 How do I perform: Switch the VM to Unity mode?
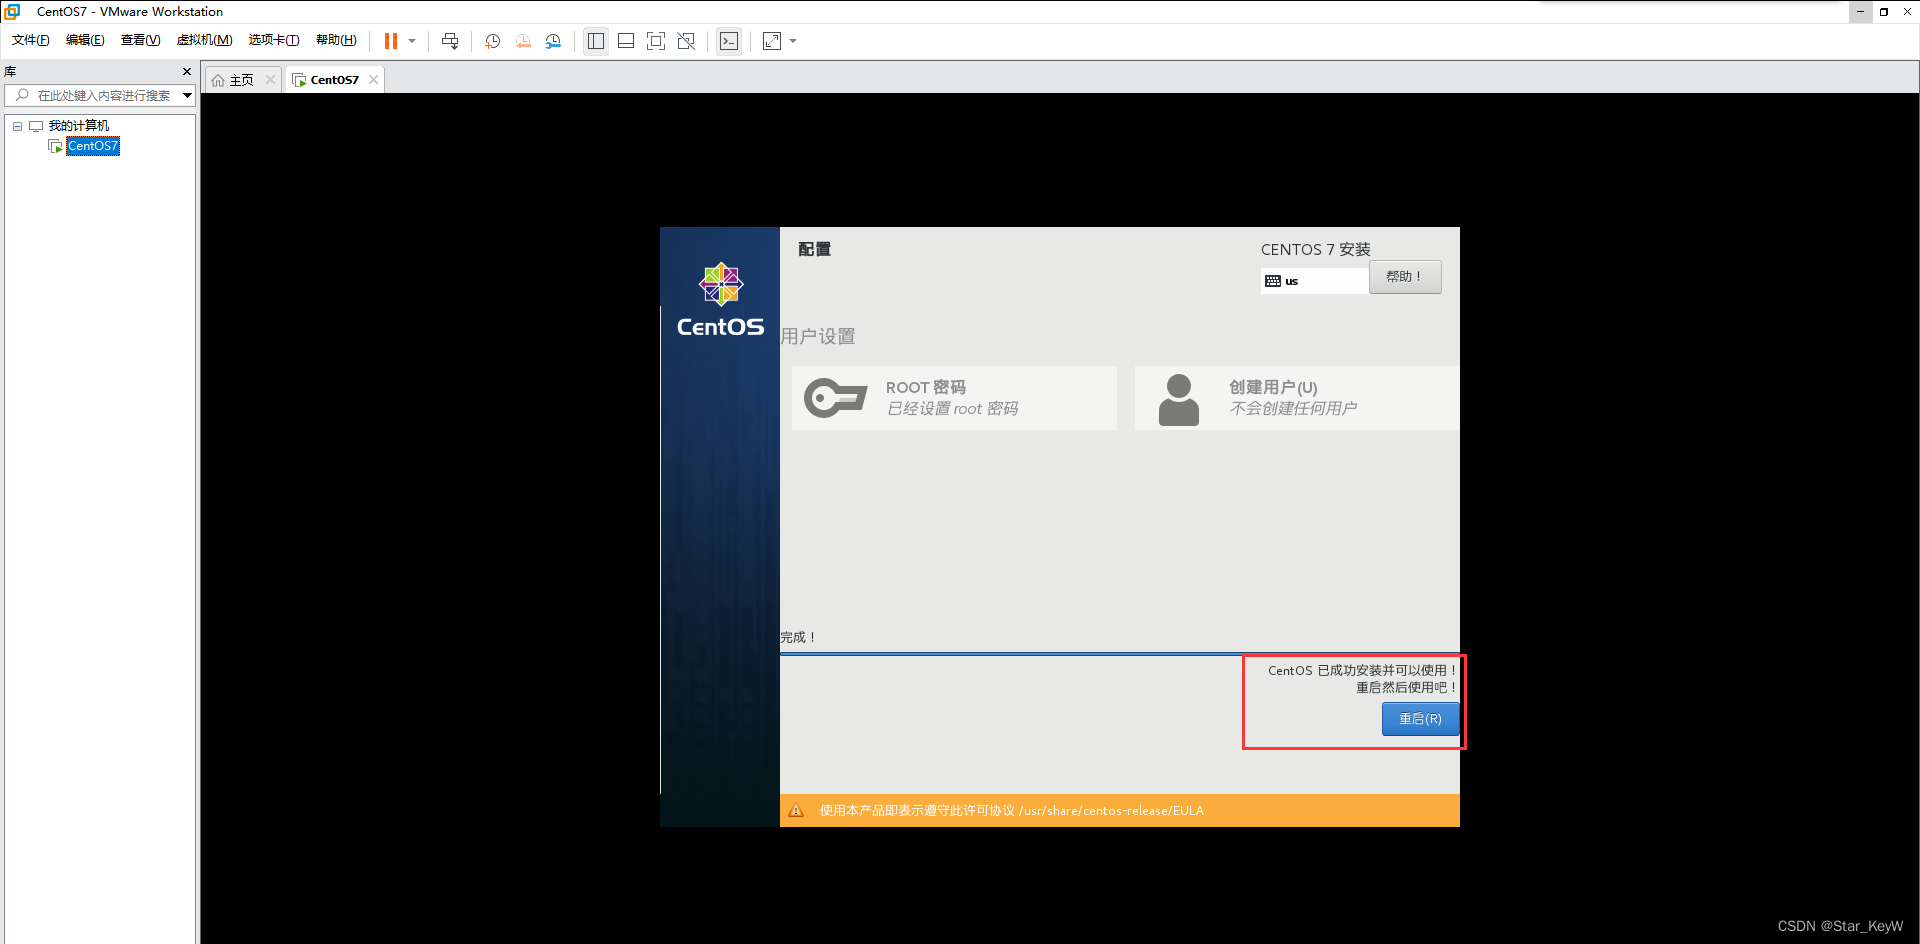click(686, 41)
